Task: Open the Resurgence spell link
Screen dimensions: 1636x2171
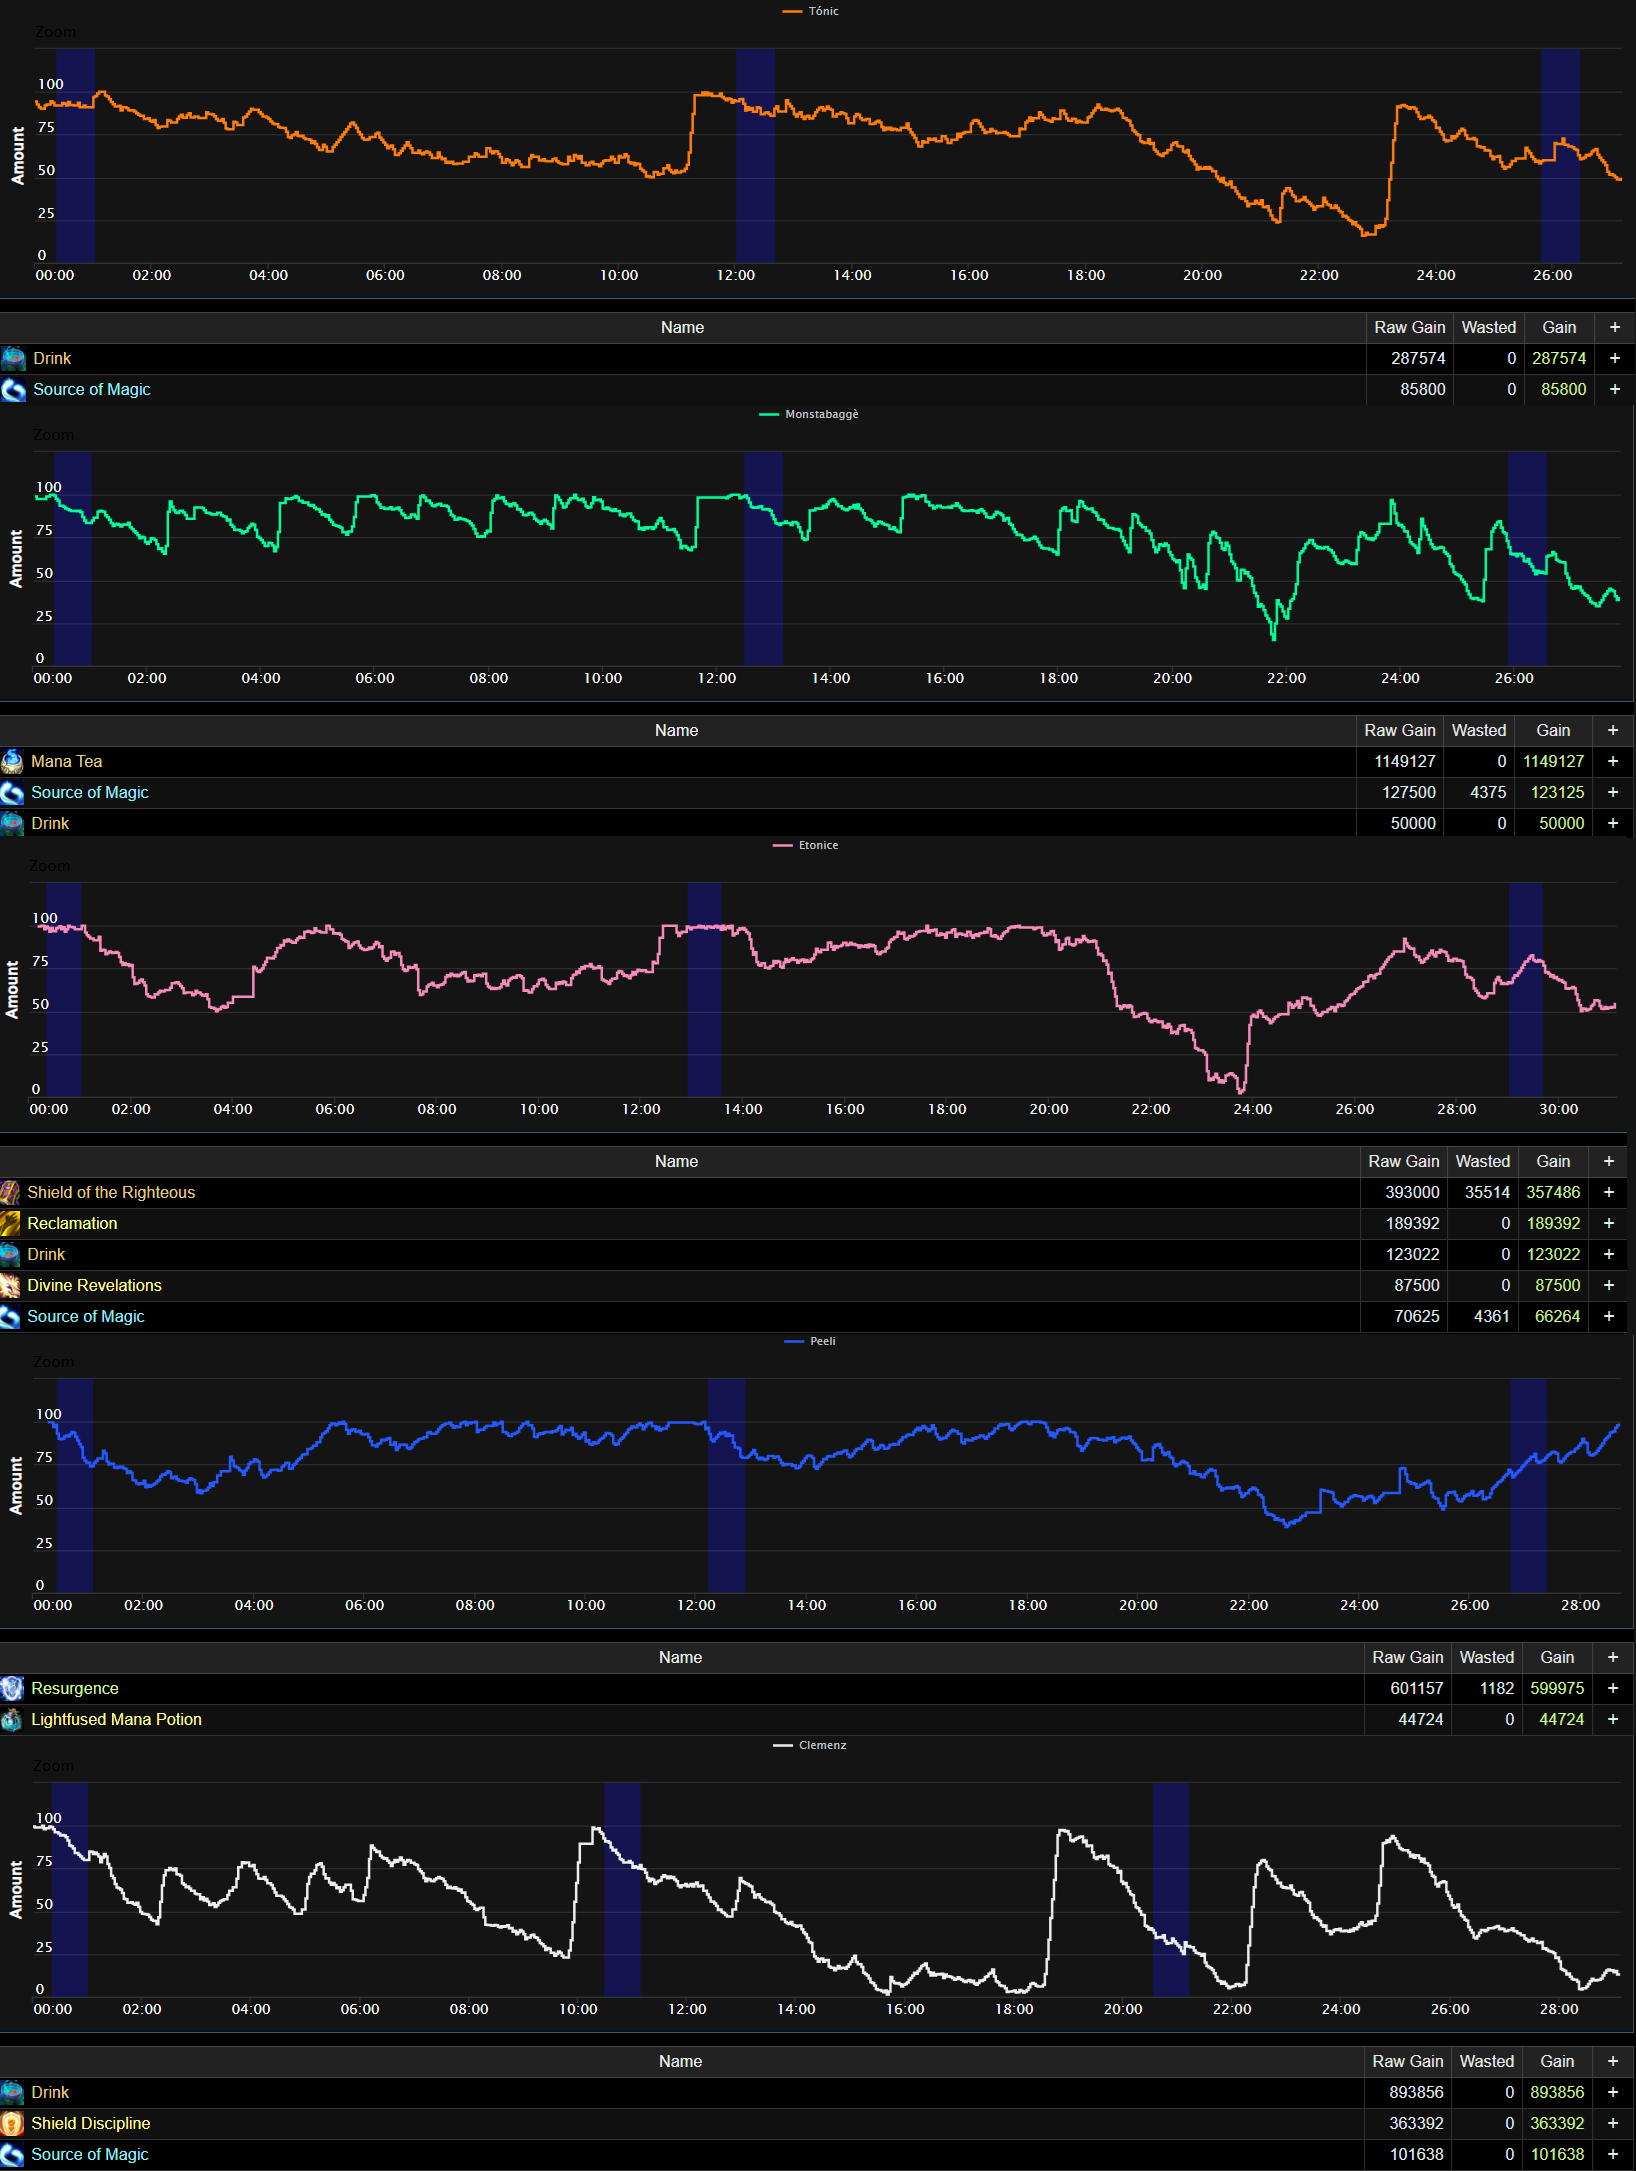Action: tap(75, 1689)
